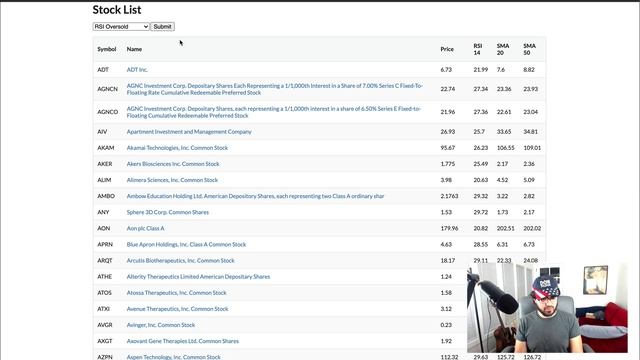The width and height of the screenshot is (640, 360).
Task: Select the AVGR symbol cell
Action: 104,325
